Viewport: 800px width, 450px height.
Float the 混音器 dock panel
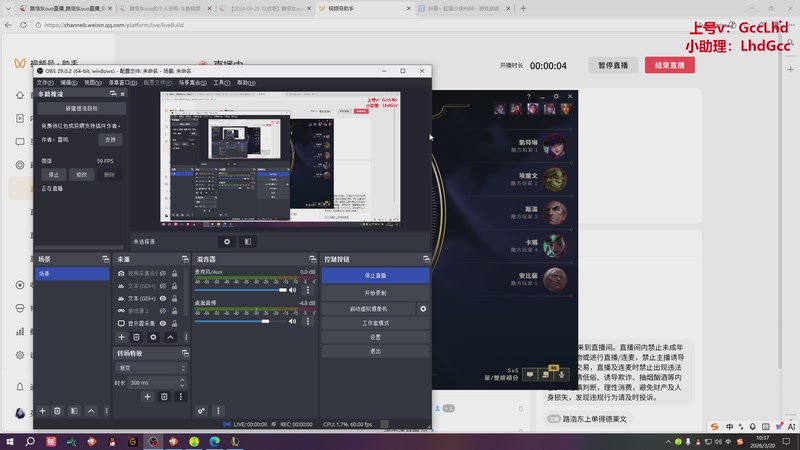(313, 259)
